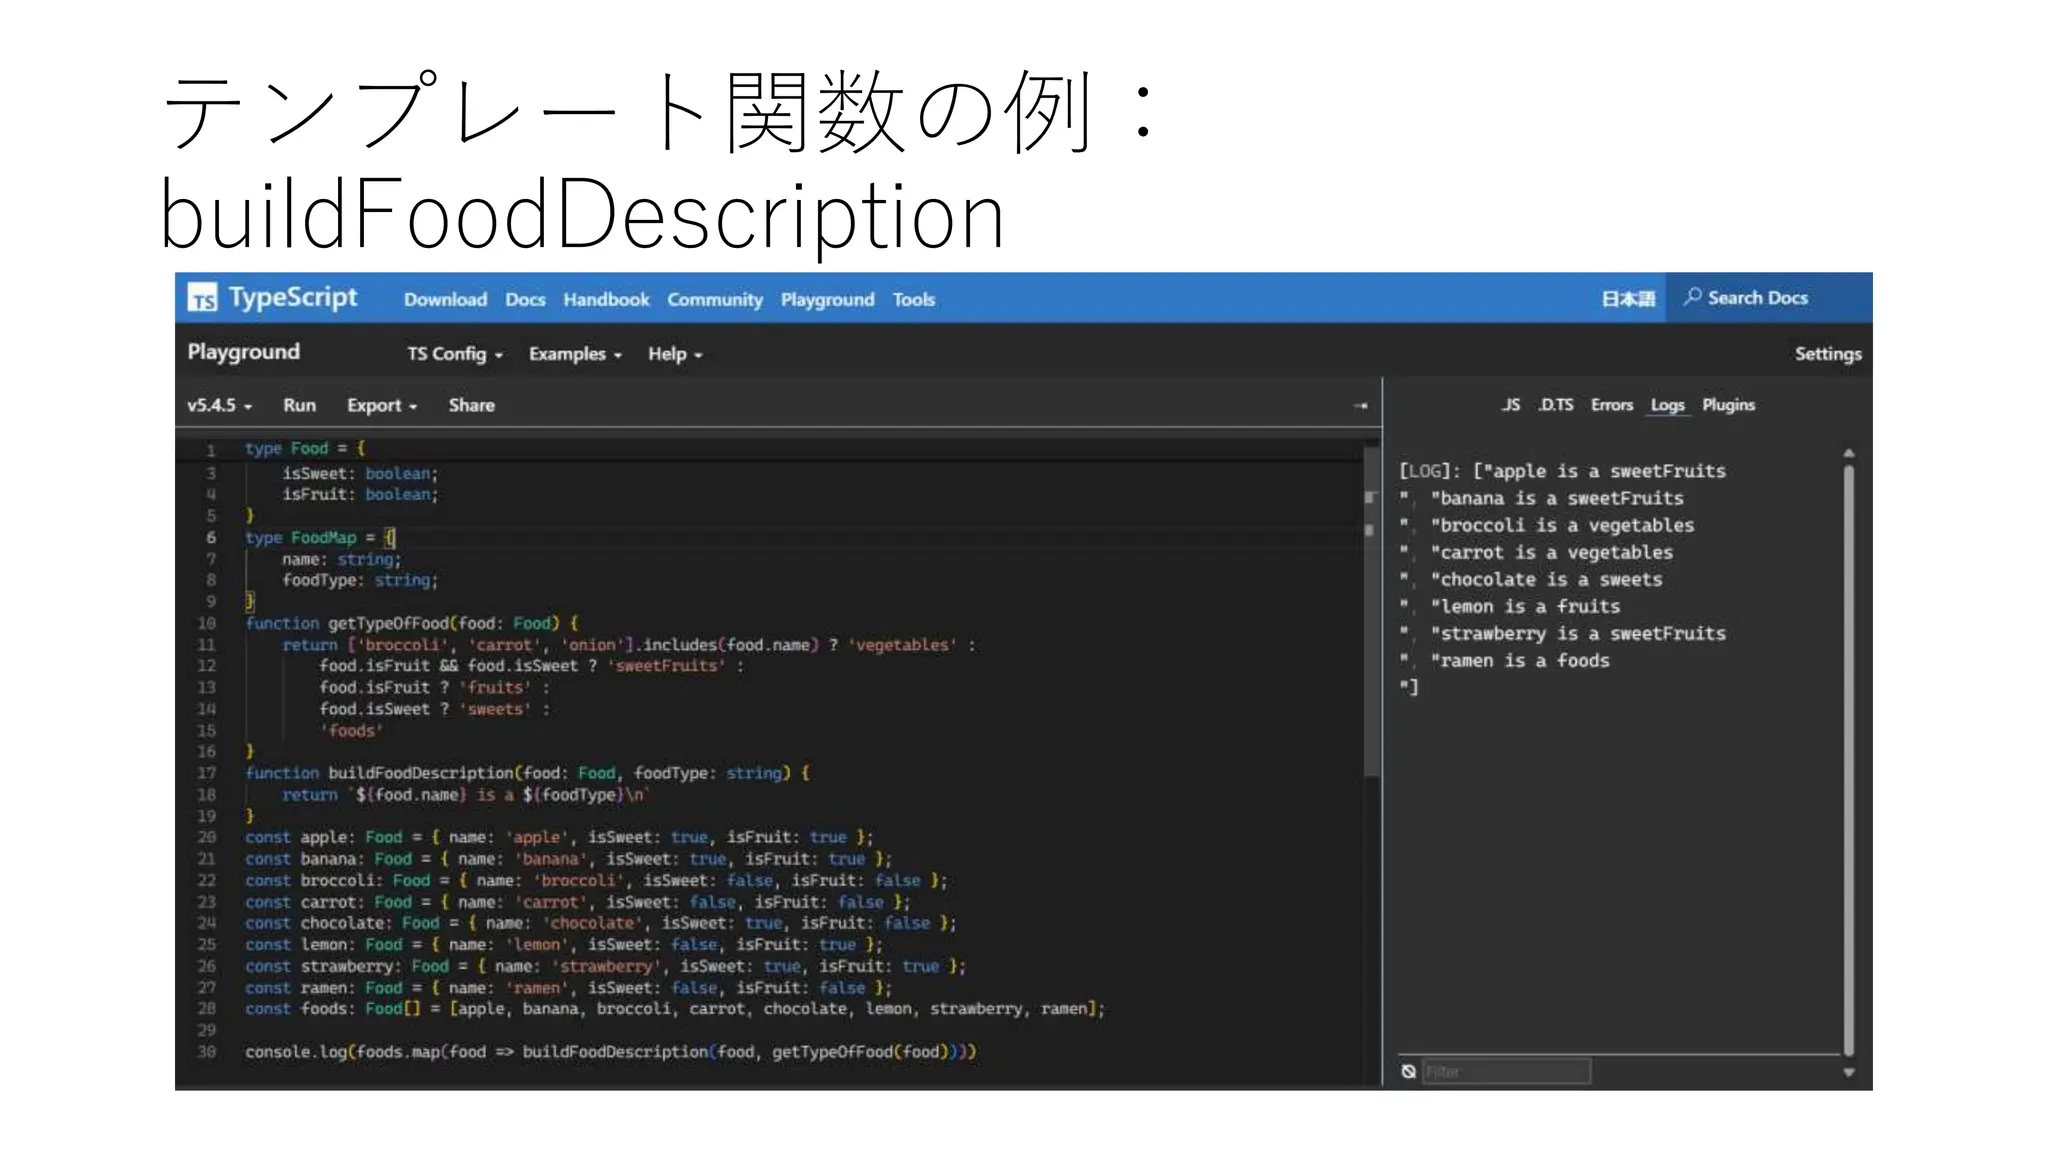Click the logs Filter input field

click(1506, 1071)
